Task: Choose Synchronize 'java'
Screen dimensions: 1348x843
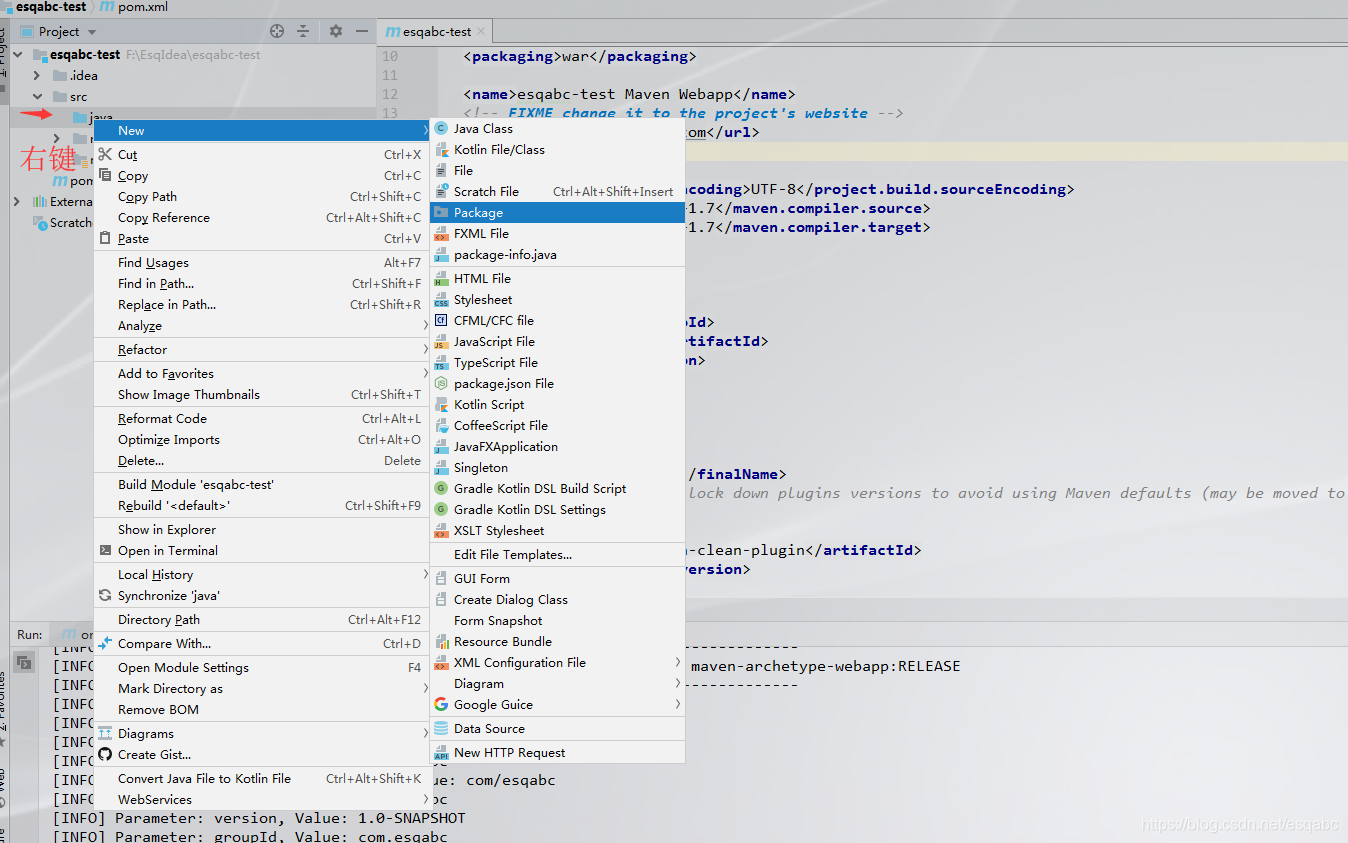Action: (x=260, y=596)
